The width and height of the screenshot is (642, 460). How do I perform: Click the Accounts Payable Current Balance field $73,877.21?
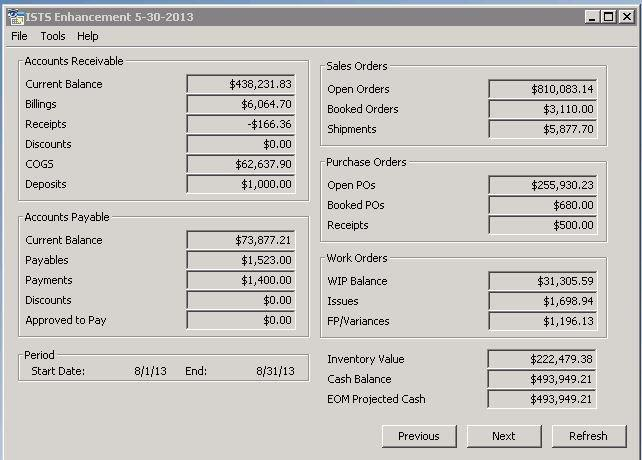[x=241, y=240]
